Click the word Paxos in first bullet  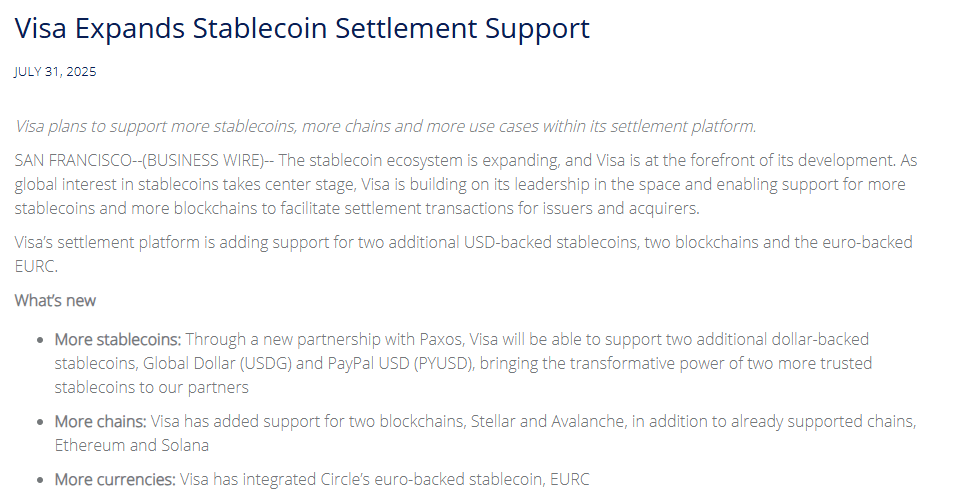(x=442, y=340)
